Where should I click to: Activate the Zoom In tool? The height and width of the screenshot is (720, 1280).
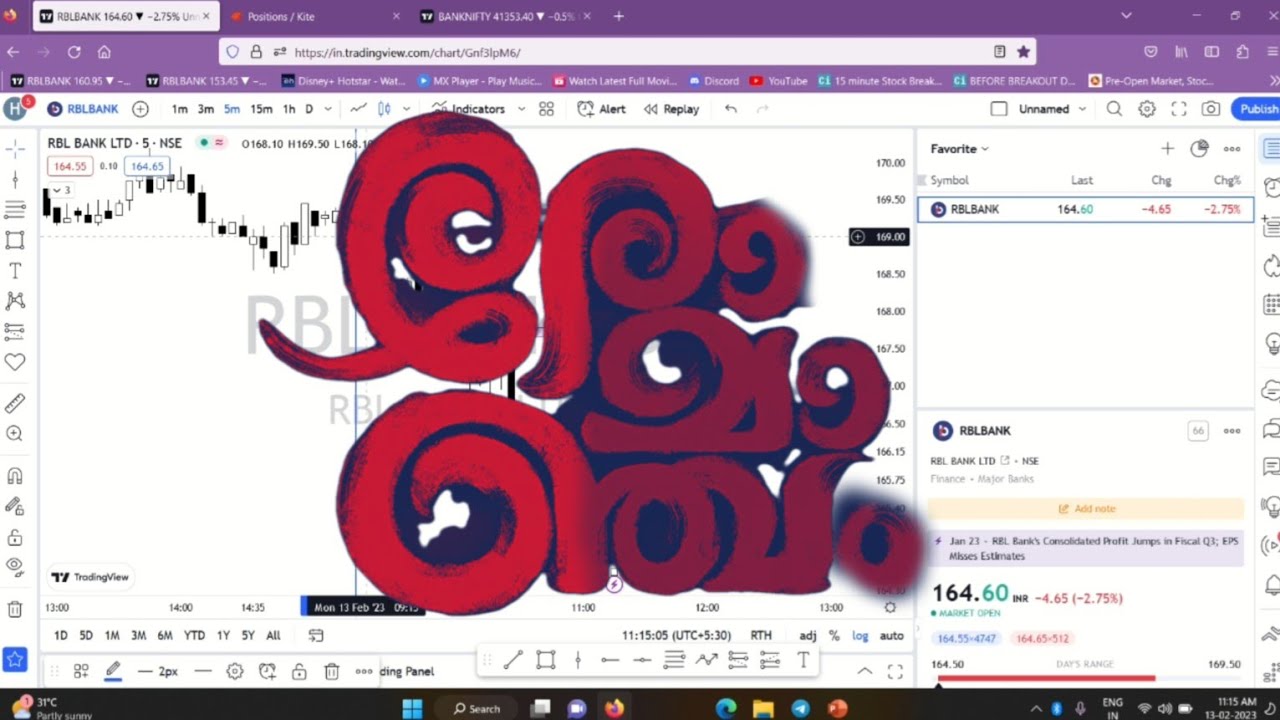point(15,434)
